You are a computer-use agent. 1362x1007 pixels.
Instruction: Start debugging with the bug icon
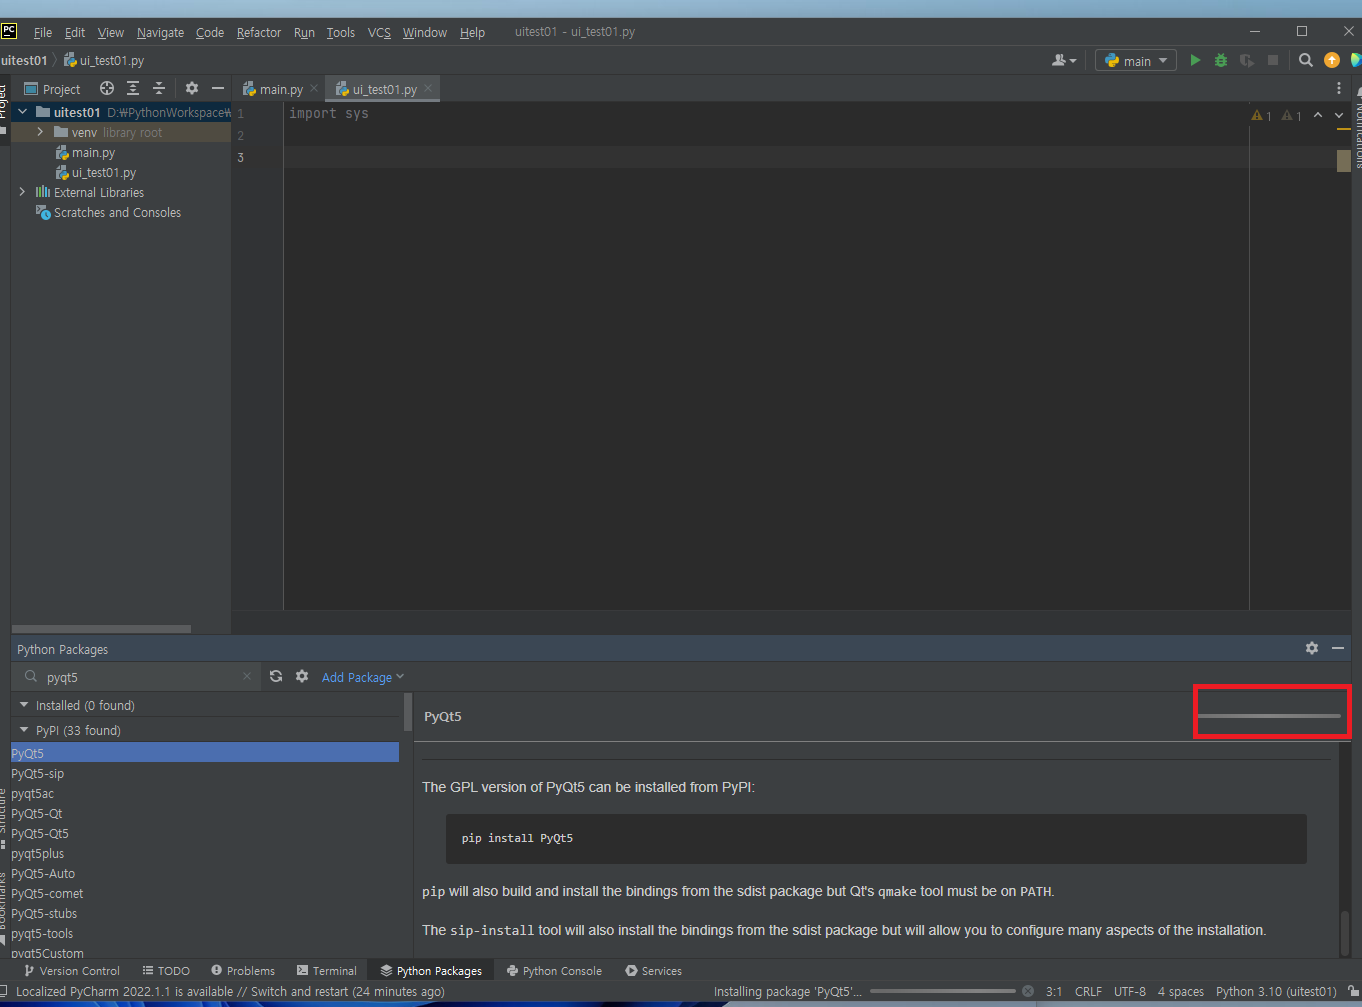(x=1221, y=61)
